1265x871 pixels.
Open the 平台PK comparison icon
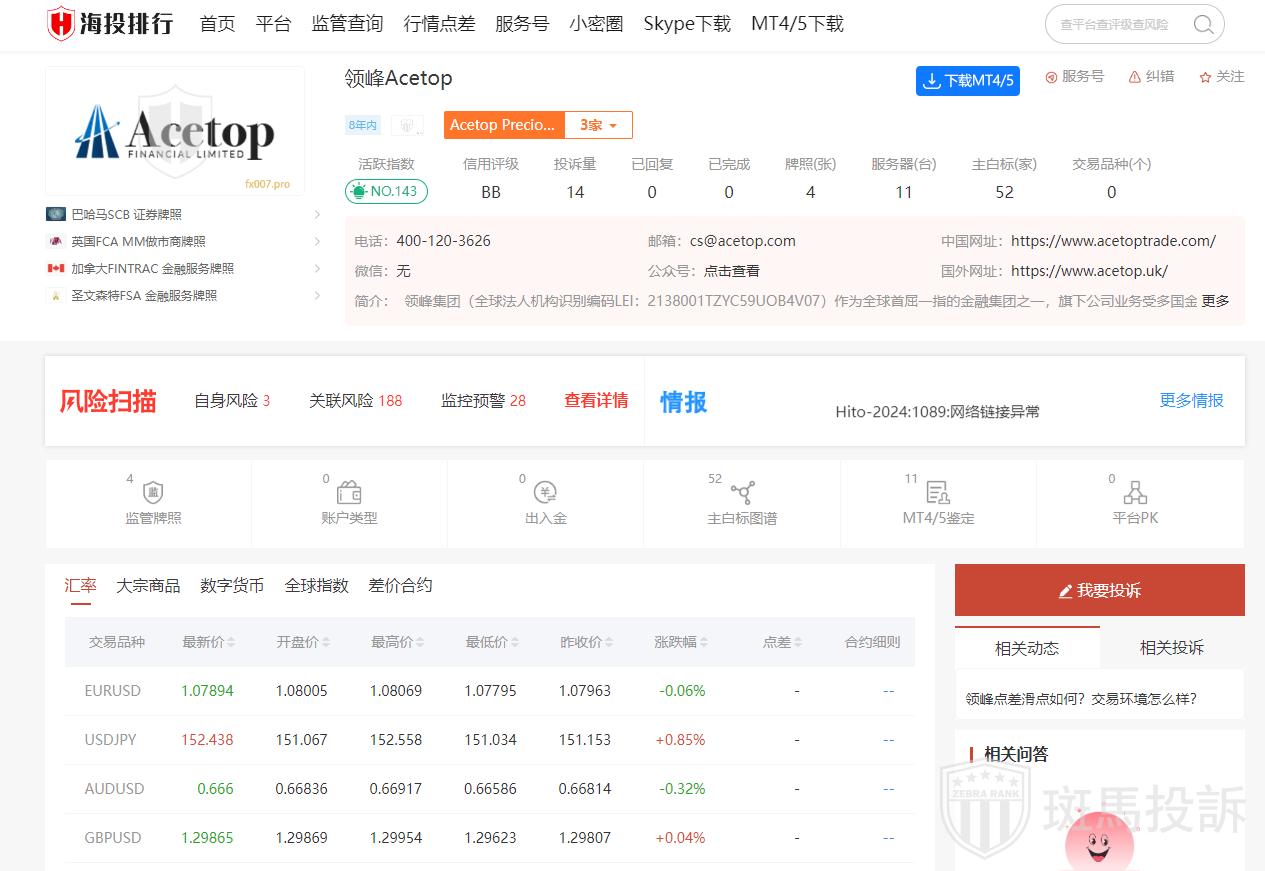pyautogui.click(x=1134, y=493)
